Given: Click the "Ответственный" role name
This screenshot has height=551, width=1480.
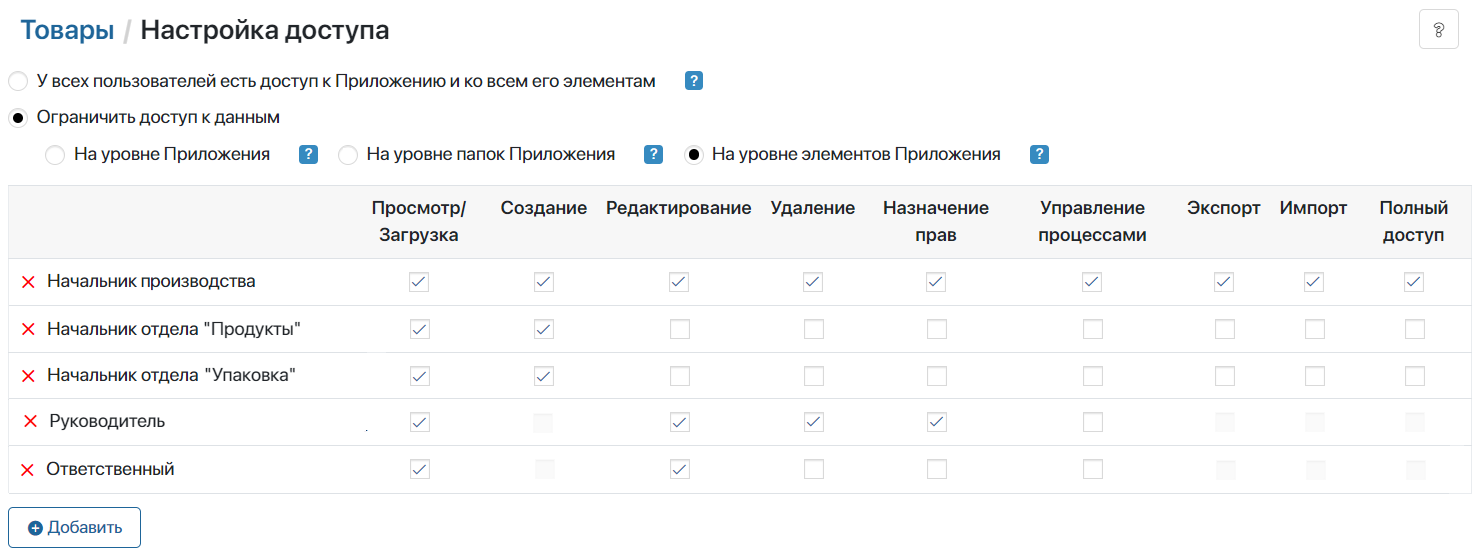Looking at the screenshot, I should [110, 469].
